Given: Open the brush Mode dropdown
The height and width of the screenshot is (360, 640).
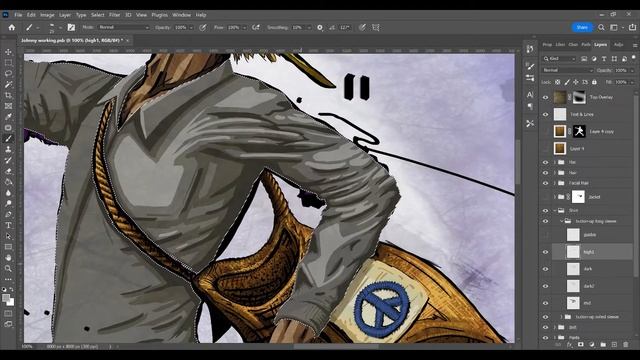Looking at the screenshot, I should (x=124, y=27).
